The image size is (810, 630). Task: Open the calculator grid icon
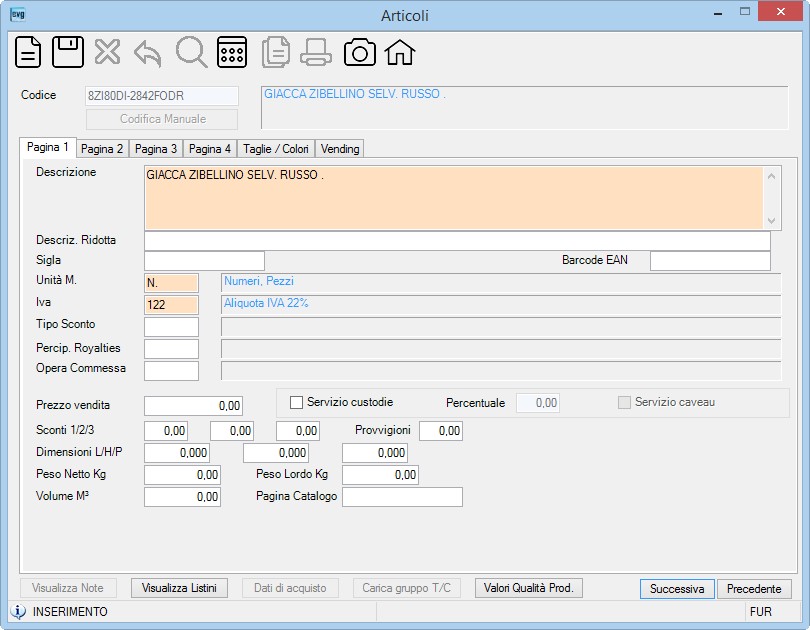point(232,52)
